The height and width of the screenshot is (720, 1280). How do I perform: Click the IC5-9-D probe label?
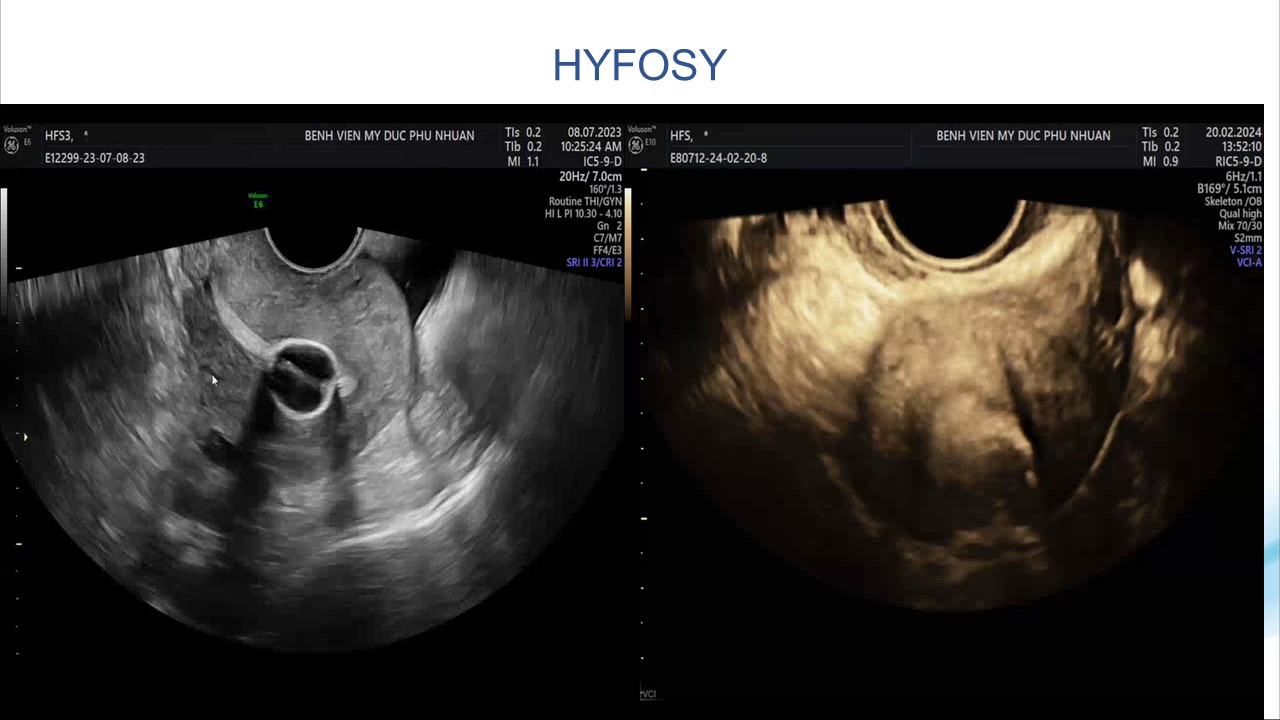click(x=602, y=161)
